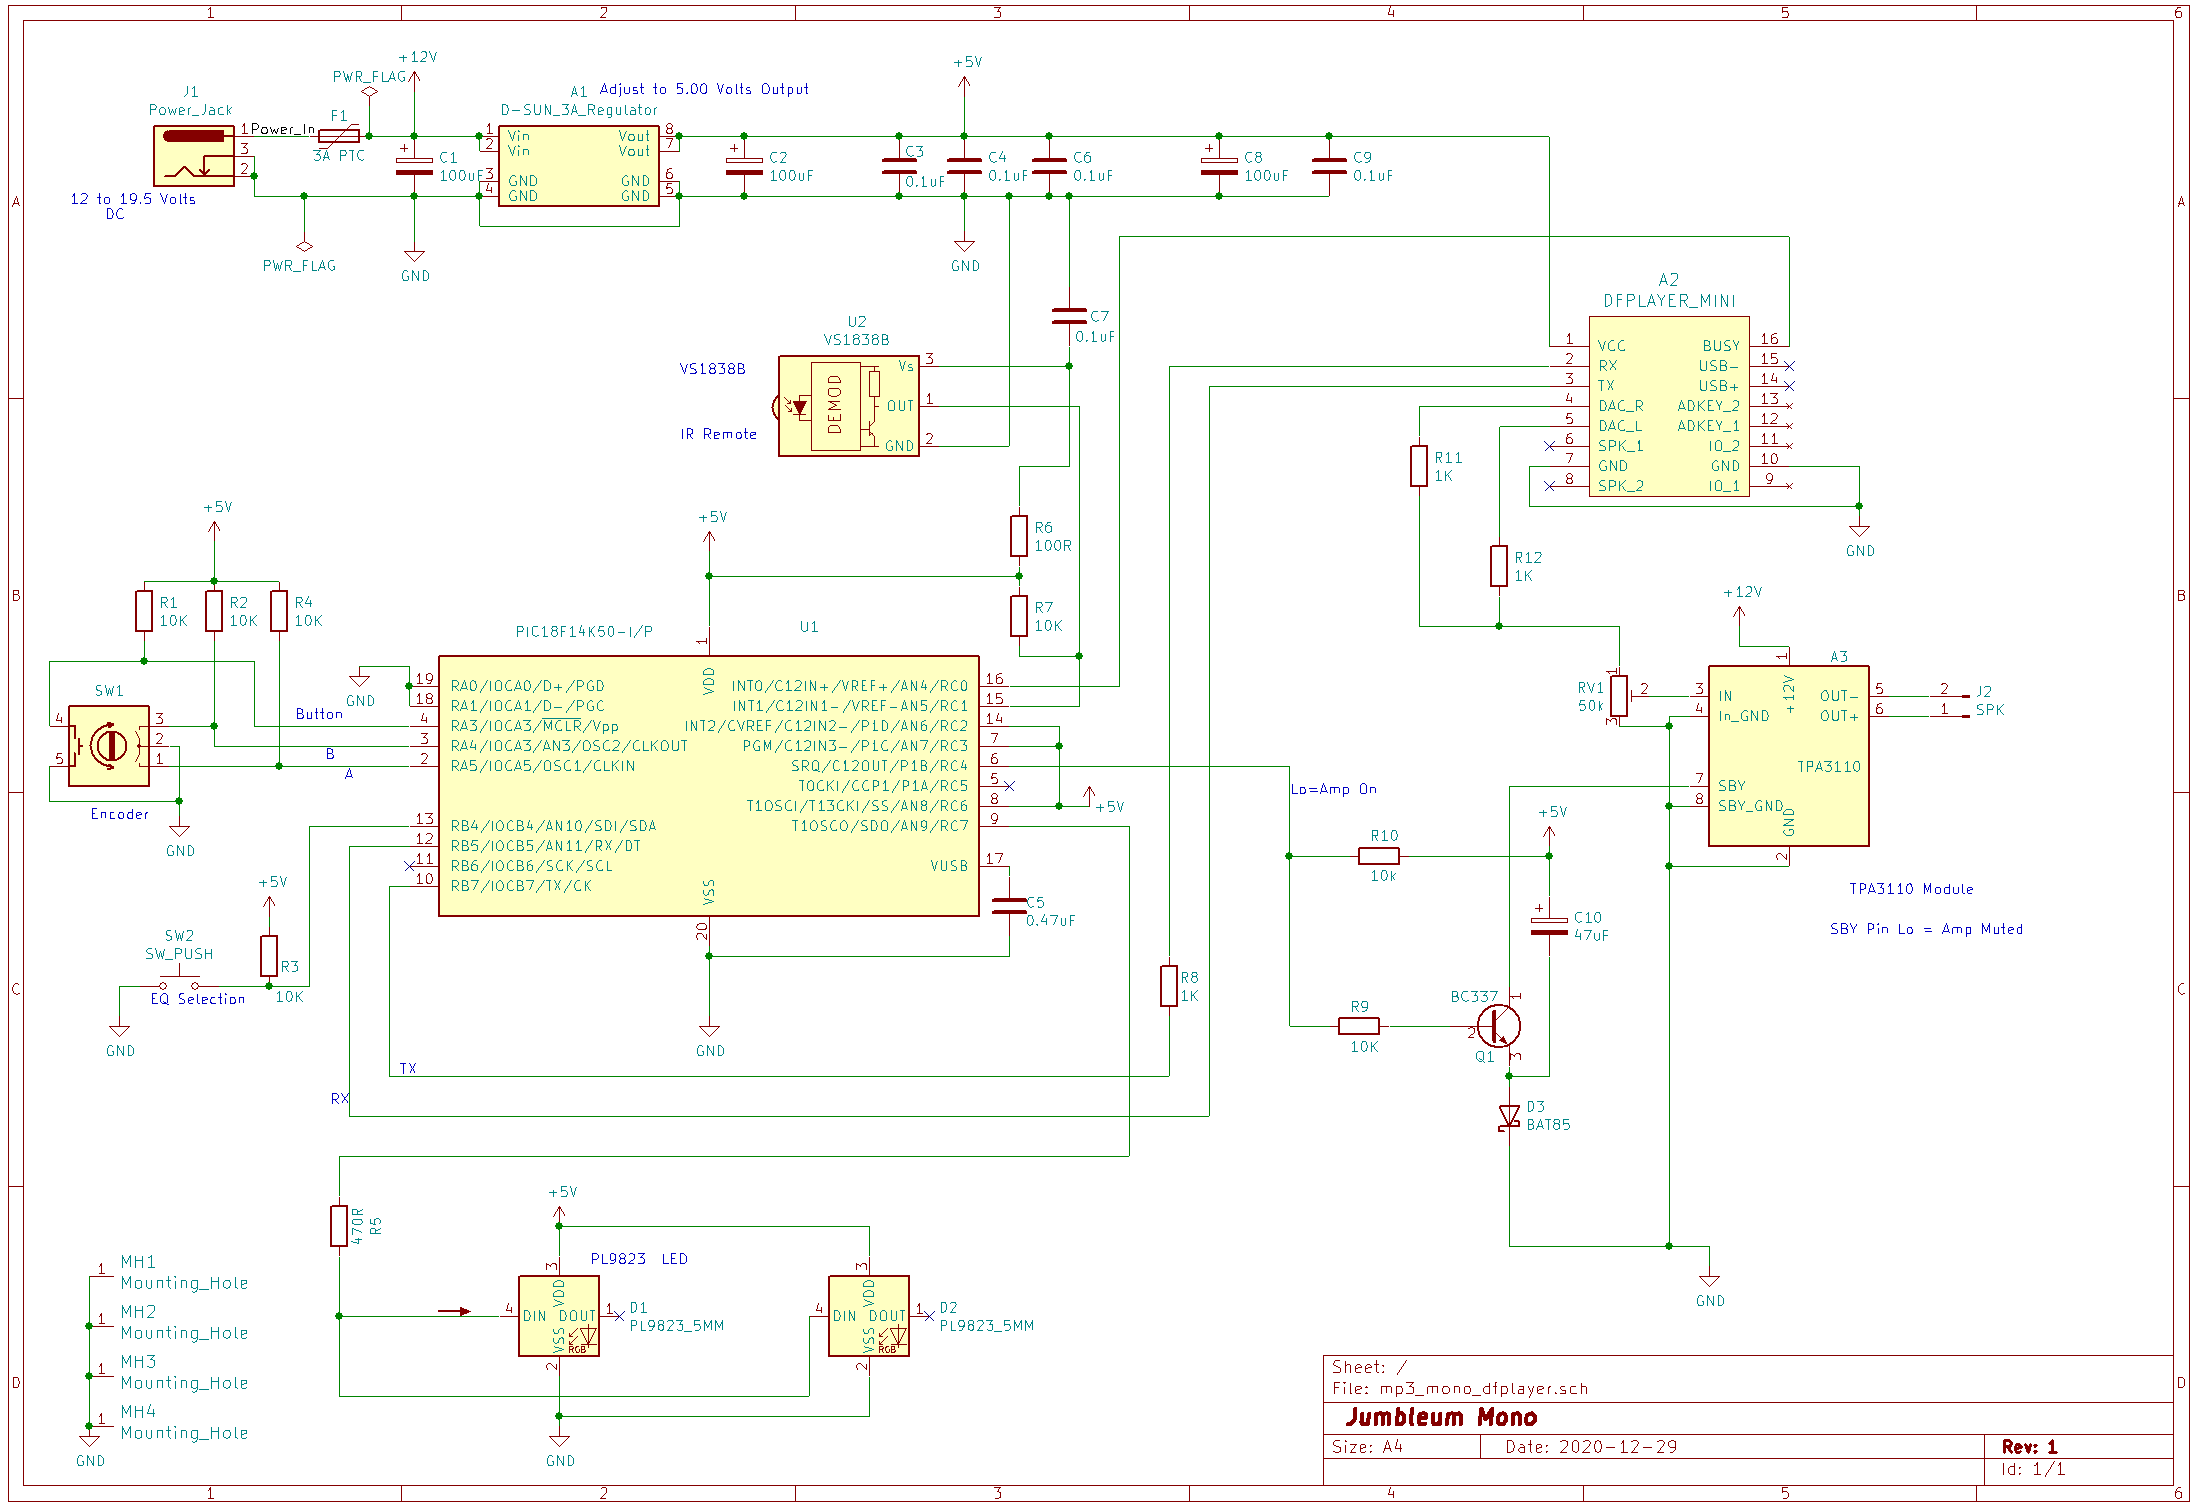Click the 'Adjust to 5.00 Volts Output' note
Image resolution: width=2193 pixels, height=1508 pixels.
point(704,89)
